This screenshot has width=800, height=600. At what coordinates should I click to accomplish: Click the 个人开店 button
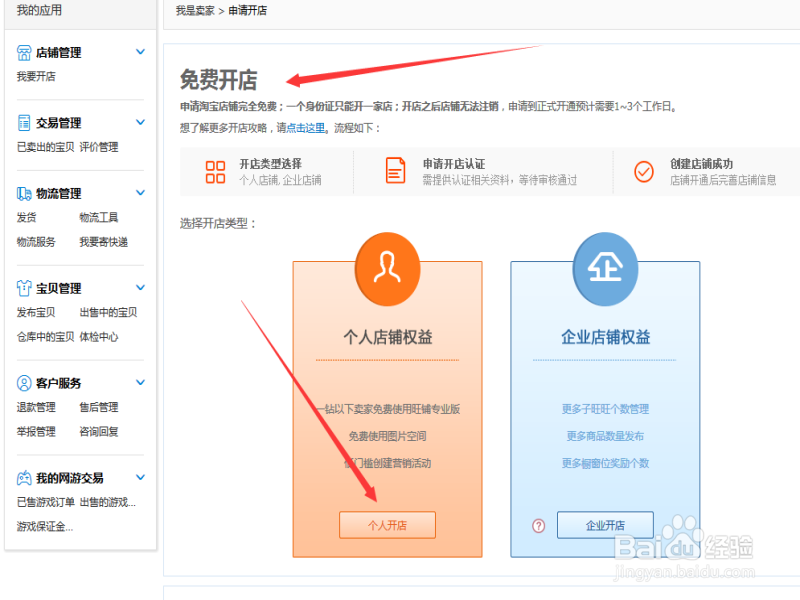tap(387, 525)
